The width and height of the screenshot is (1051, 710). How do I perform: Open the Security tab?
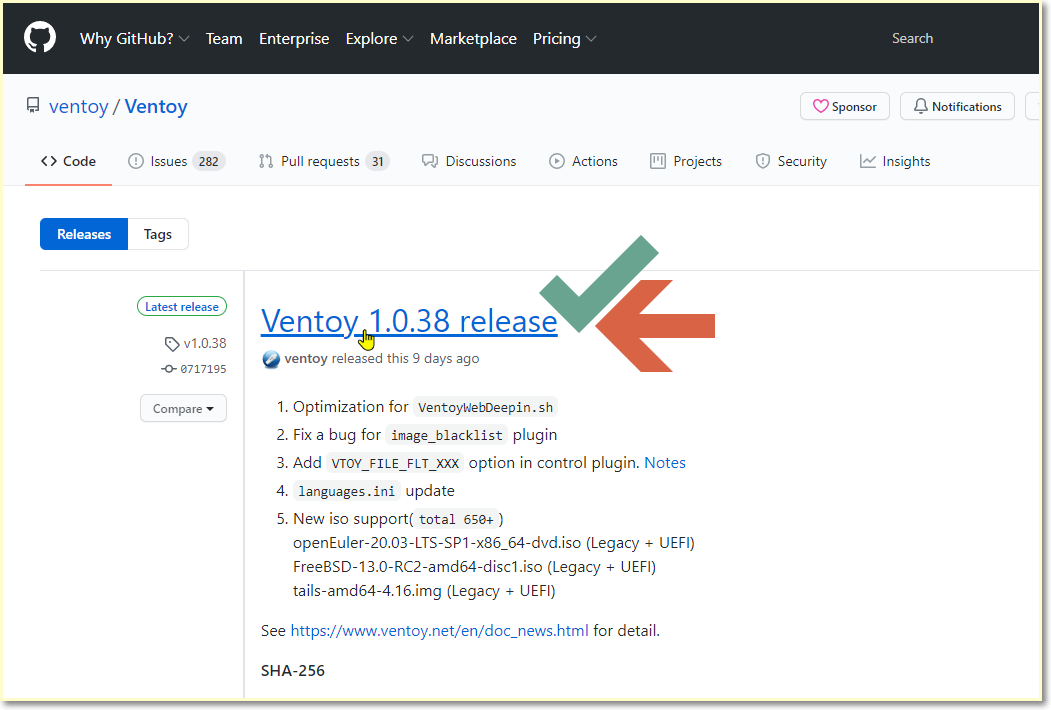click(791, 162)
